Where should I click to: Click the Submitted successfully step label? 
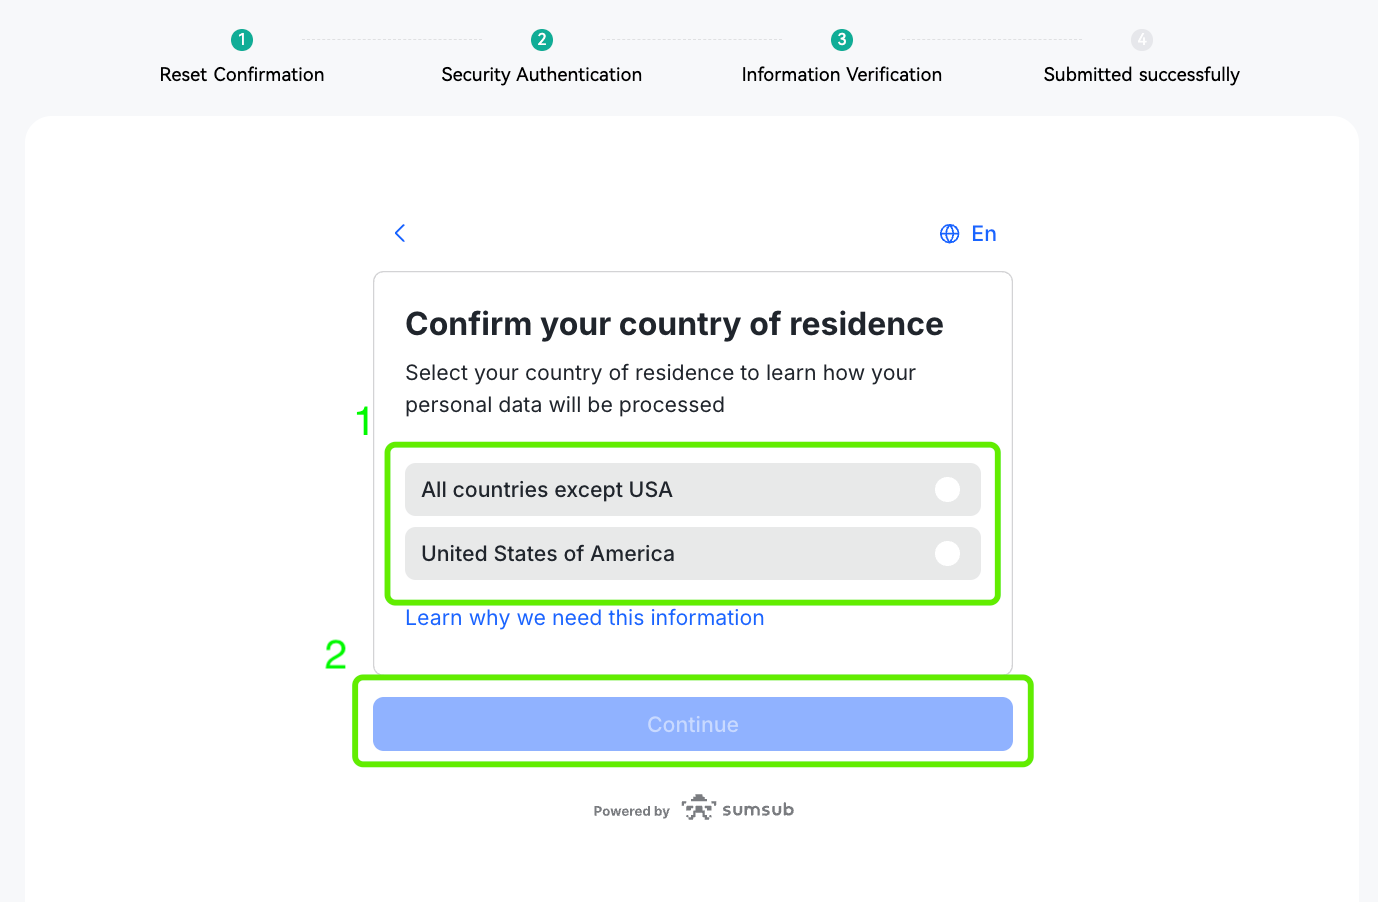click(x=1142, y=75)
